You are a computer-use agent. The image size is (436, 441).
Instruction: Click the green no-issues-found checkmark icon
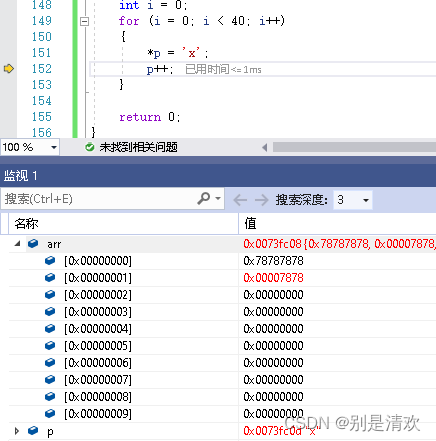90,147
